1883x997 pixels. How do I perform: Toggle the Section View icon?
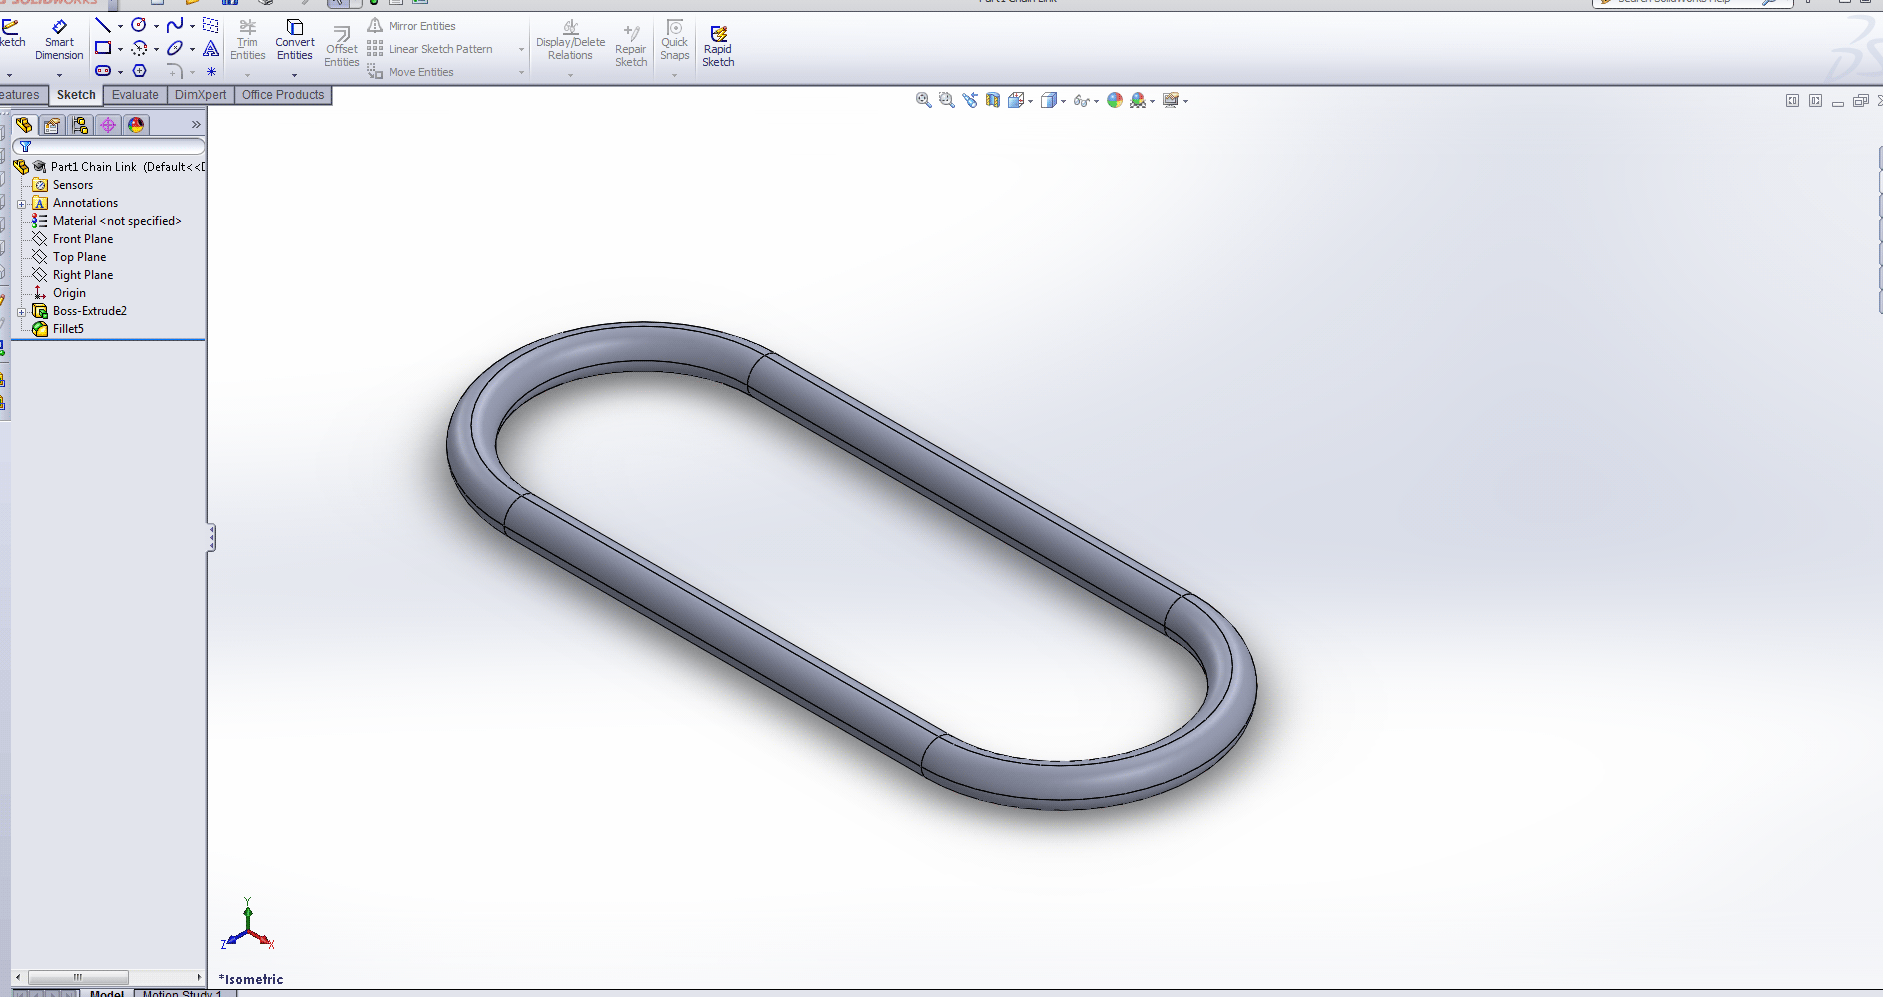(993, 100)
